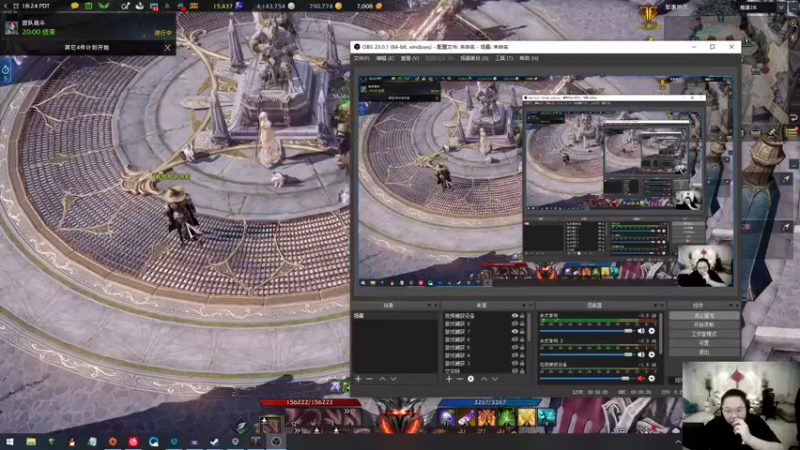Pop out the Scenes dock panel
Image resolution: width=800 pixels, height=450 pixels.
(x=429, y=305)
